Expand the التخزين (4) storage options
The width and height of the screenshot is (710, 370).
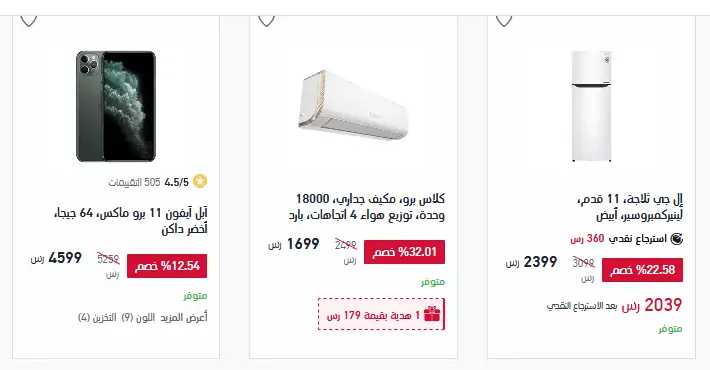pyautogui.click(x=97, y=317)
